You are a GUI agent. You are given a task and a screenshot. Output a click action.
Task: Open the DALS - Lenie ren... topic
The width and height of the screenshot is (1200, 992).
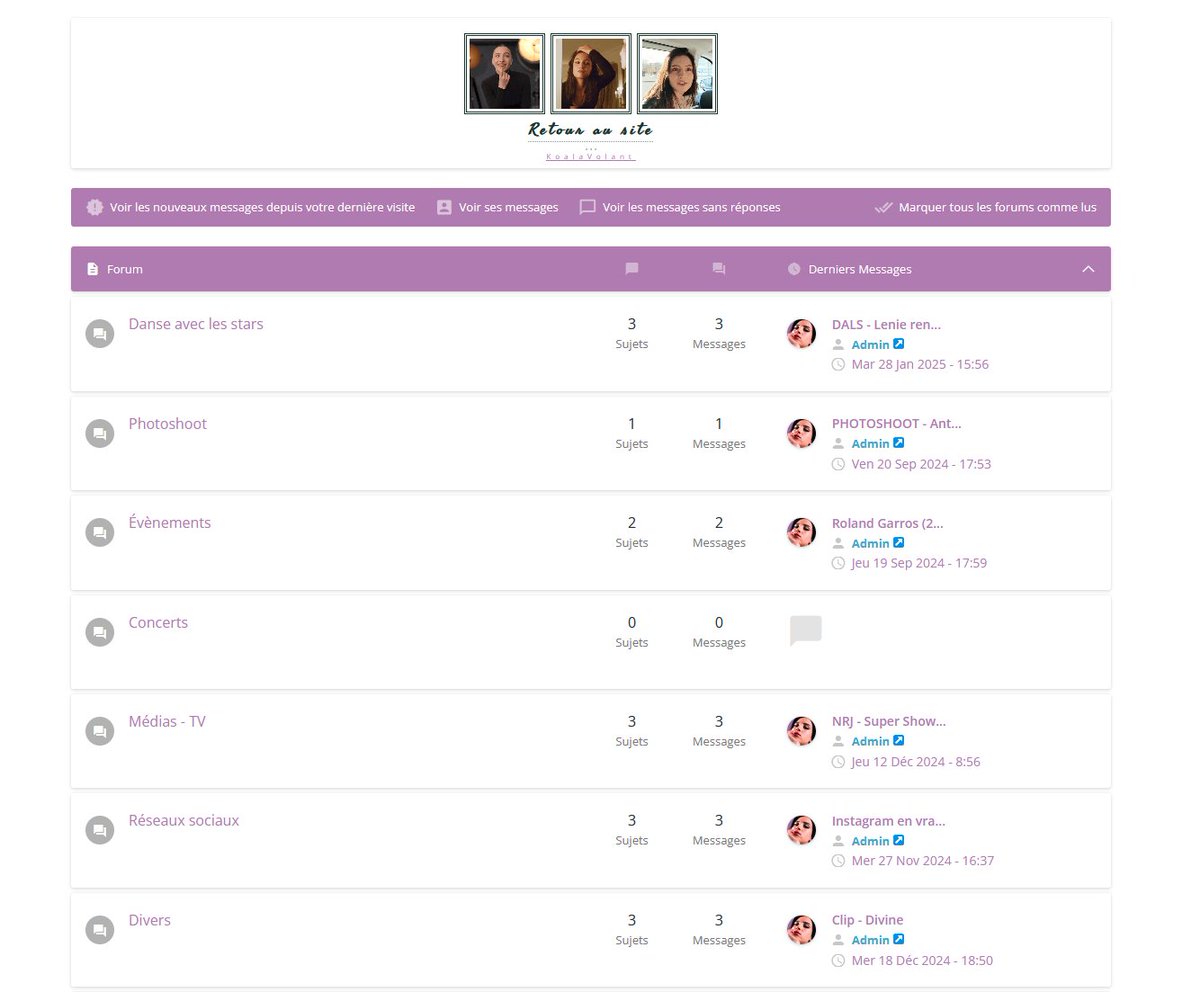coord(886,324)
